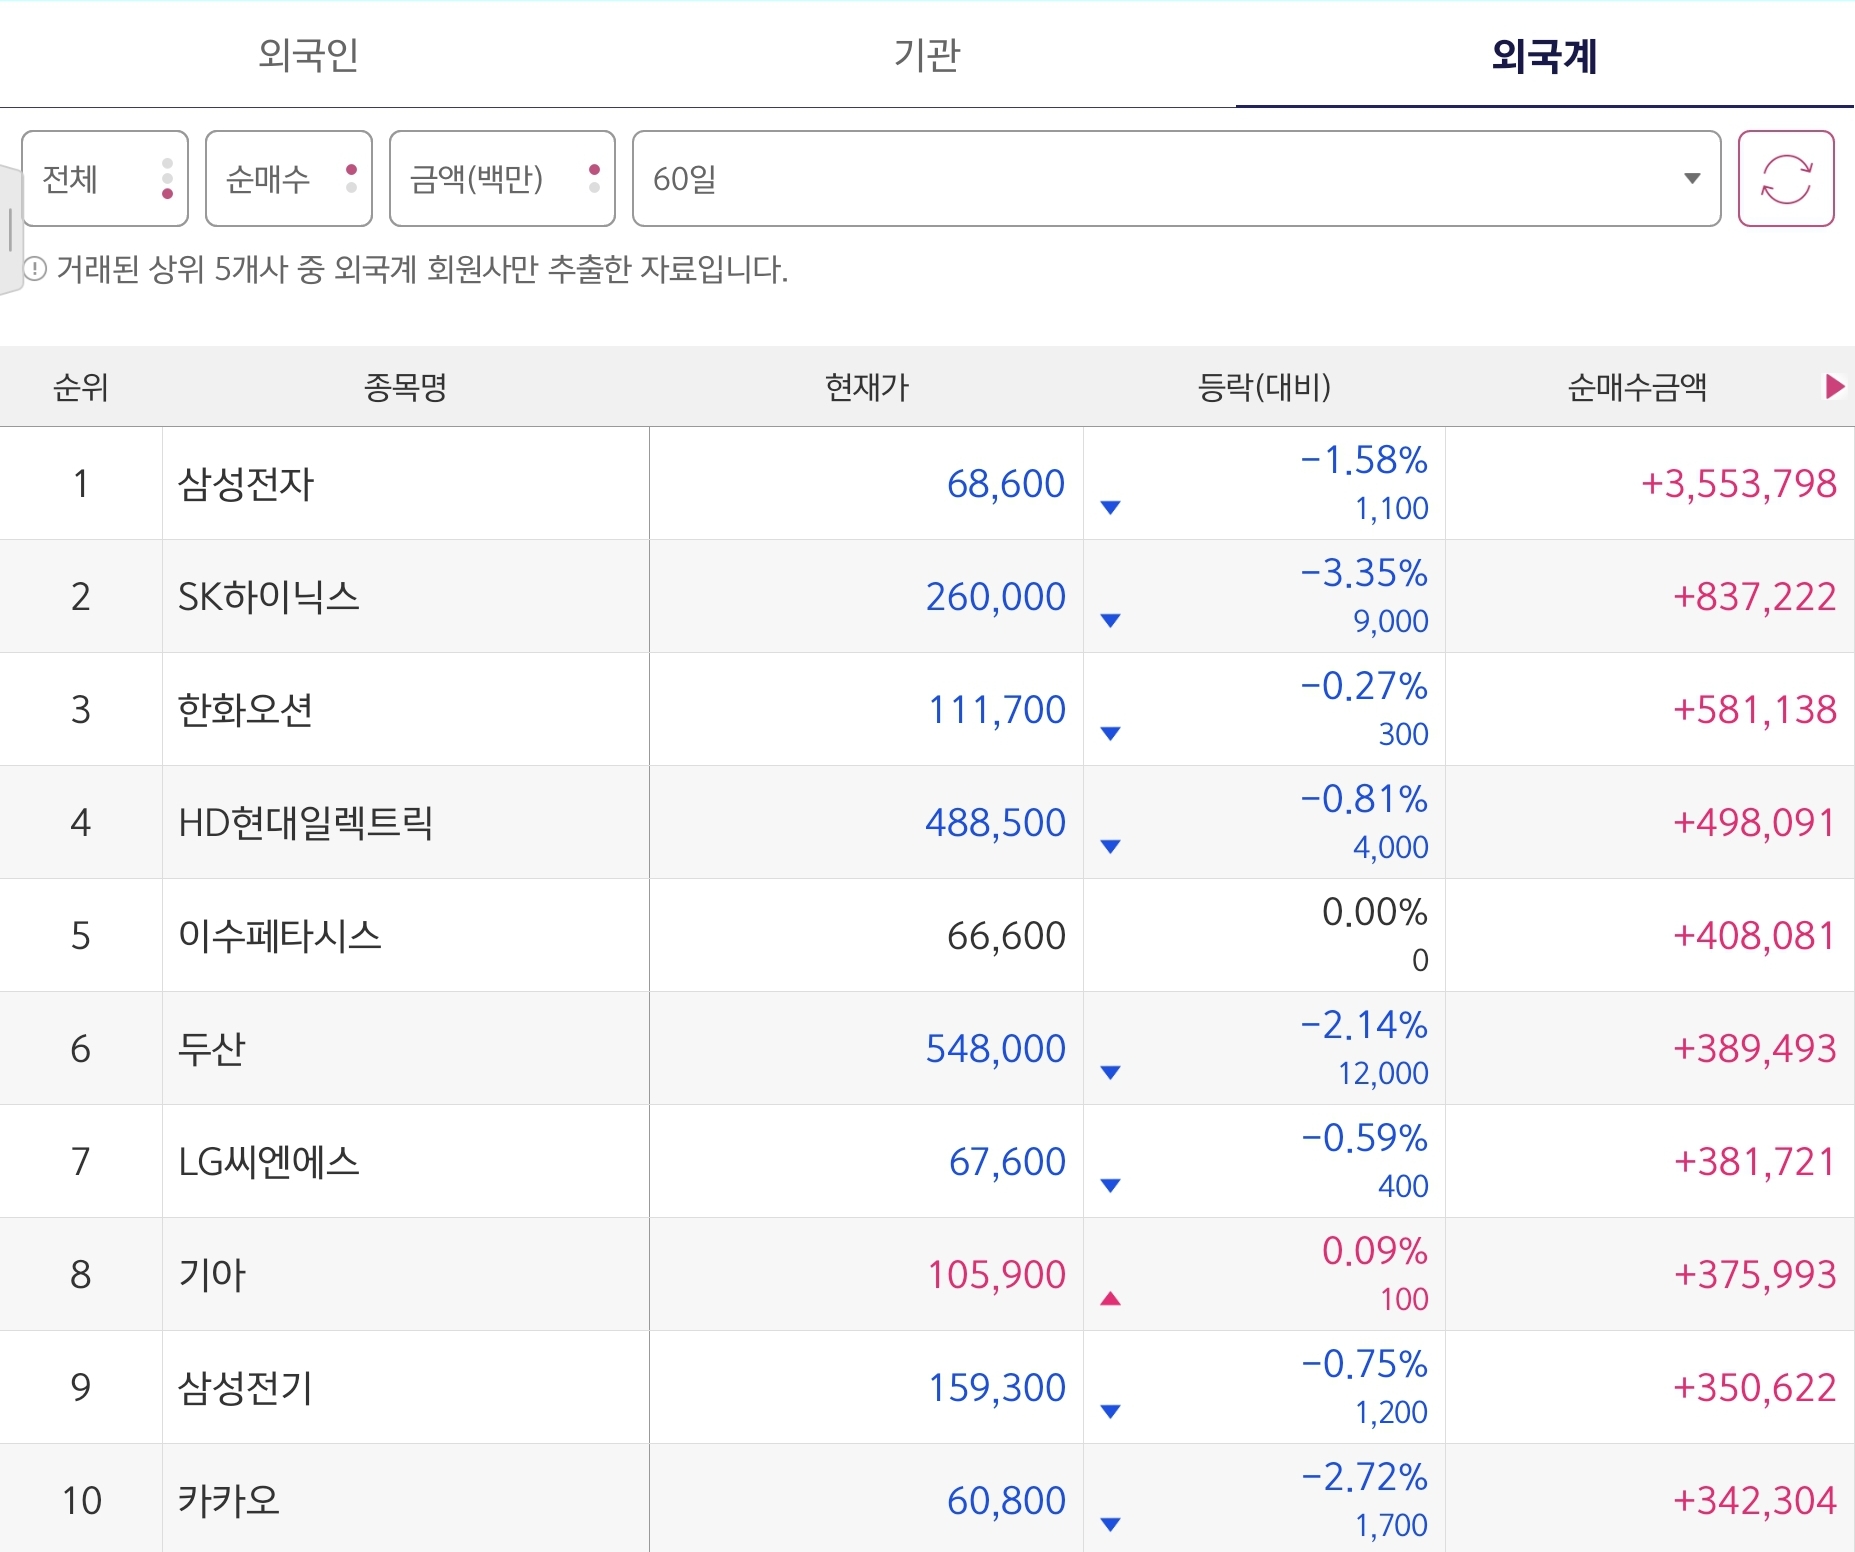Select the 외국계 tab

(x=1545, y=54)
